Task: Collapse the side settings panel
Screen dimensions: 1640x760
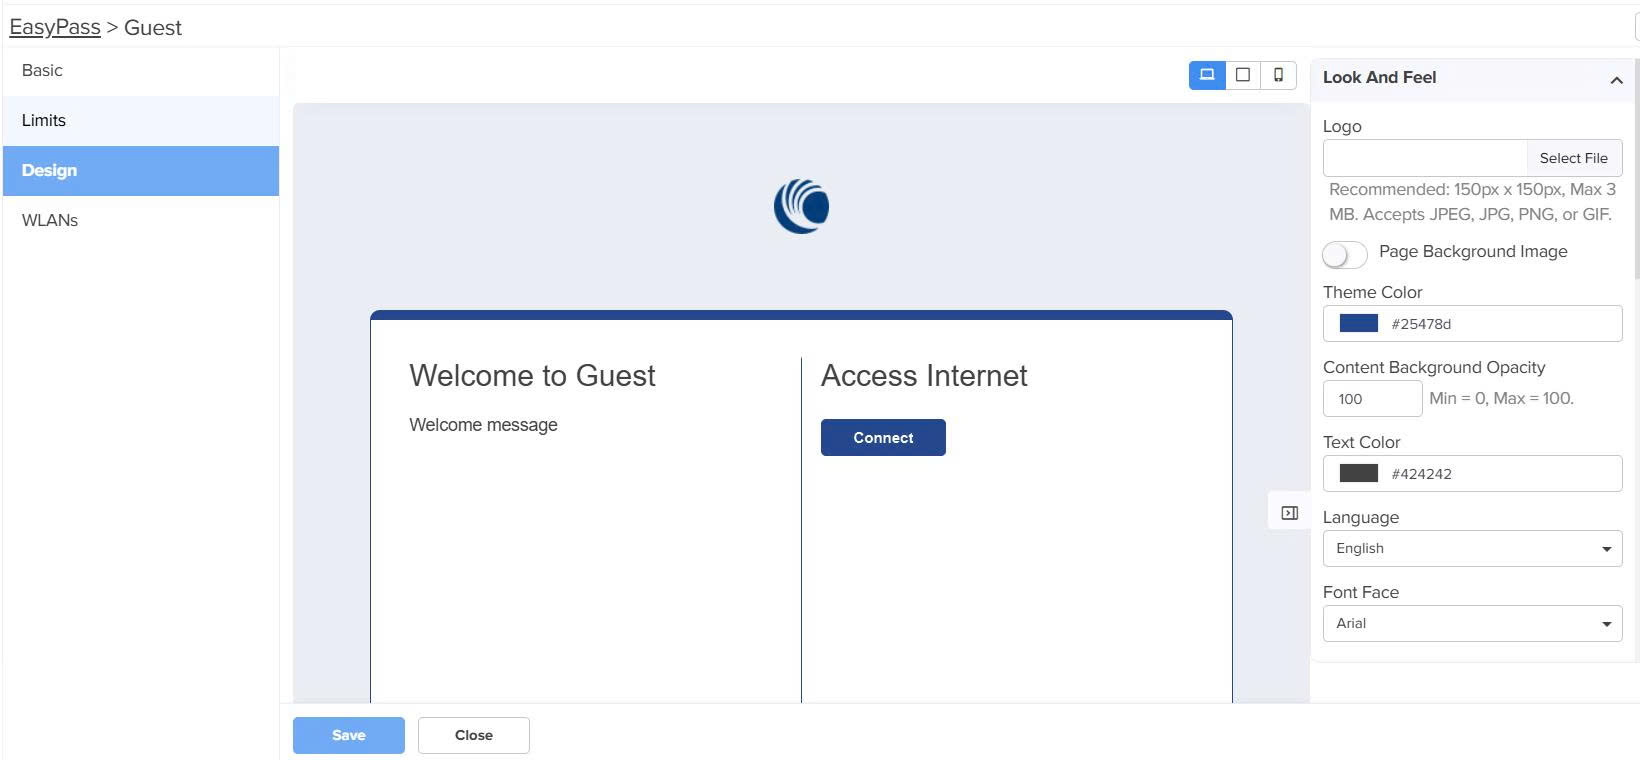Action: 1290,513
